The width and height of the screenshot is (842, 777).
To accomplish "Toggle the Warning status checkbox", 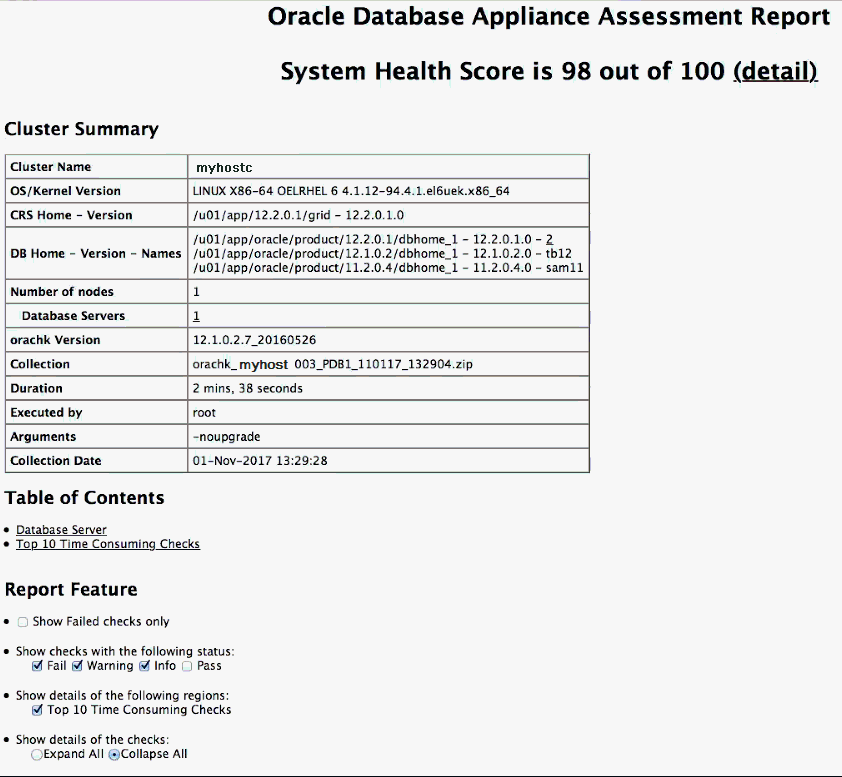I will point(77,665).
